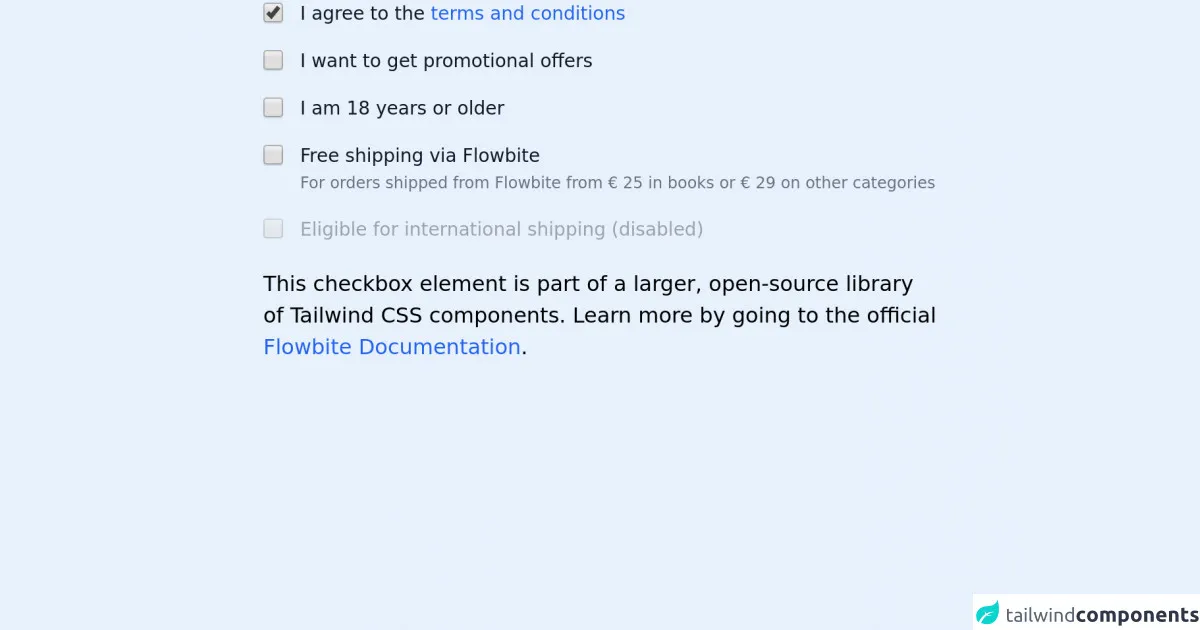The image size is (1200, 630).
Task: Click the tailwindcomponents leaf logo icon
Action: 988,613
